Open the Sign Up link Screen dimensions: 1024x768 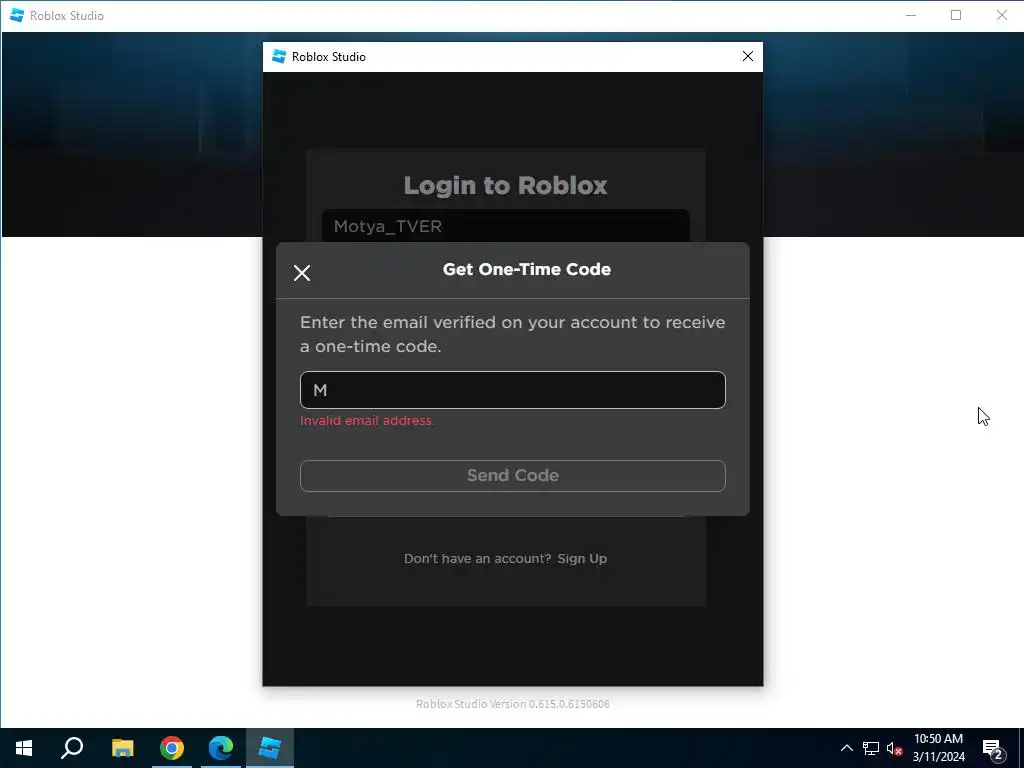pyautogui.click(x=582, y=558)
